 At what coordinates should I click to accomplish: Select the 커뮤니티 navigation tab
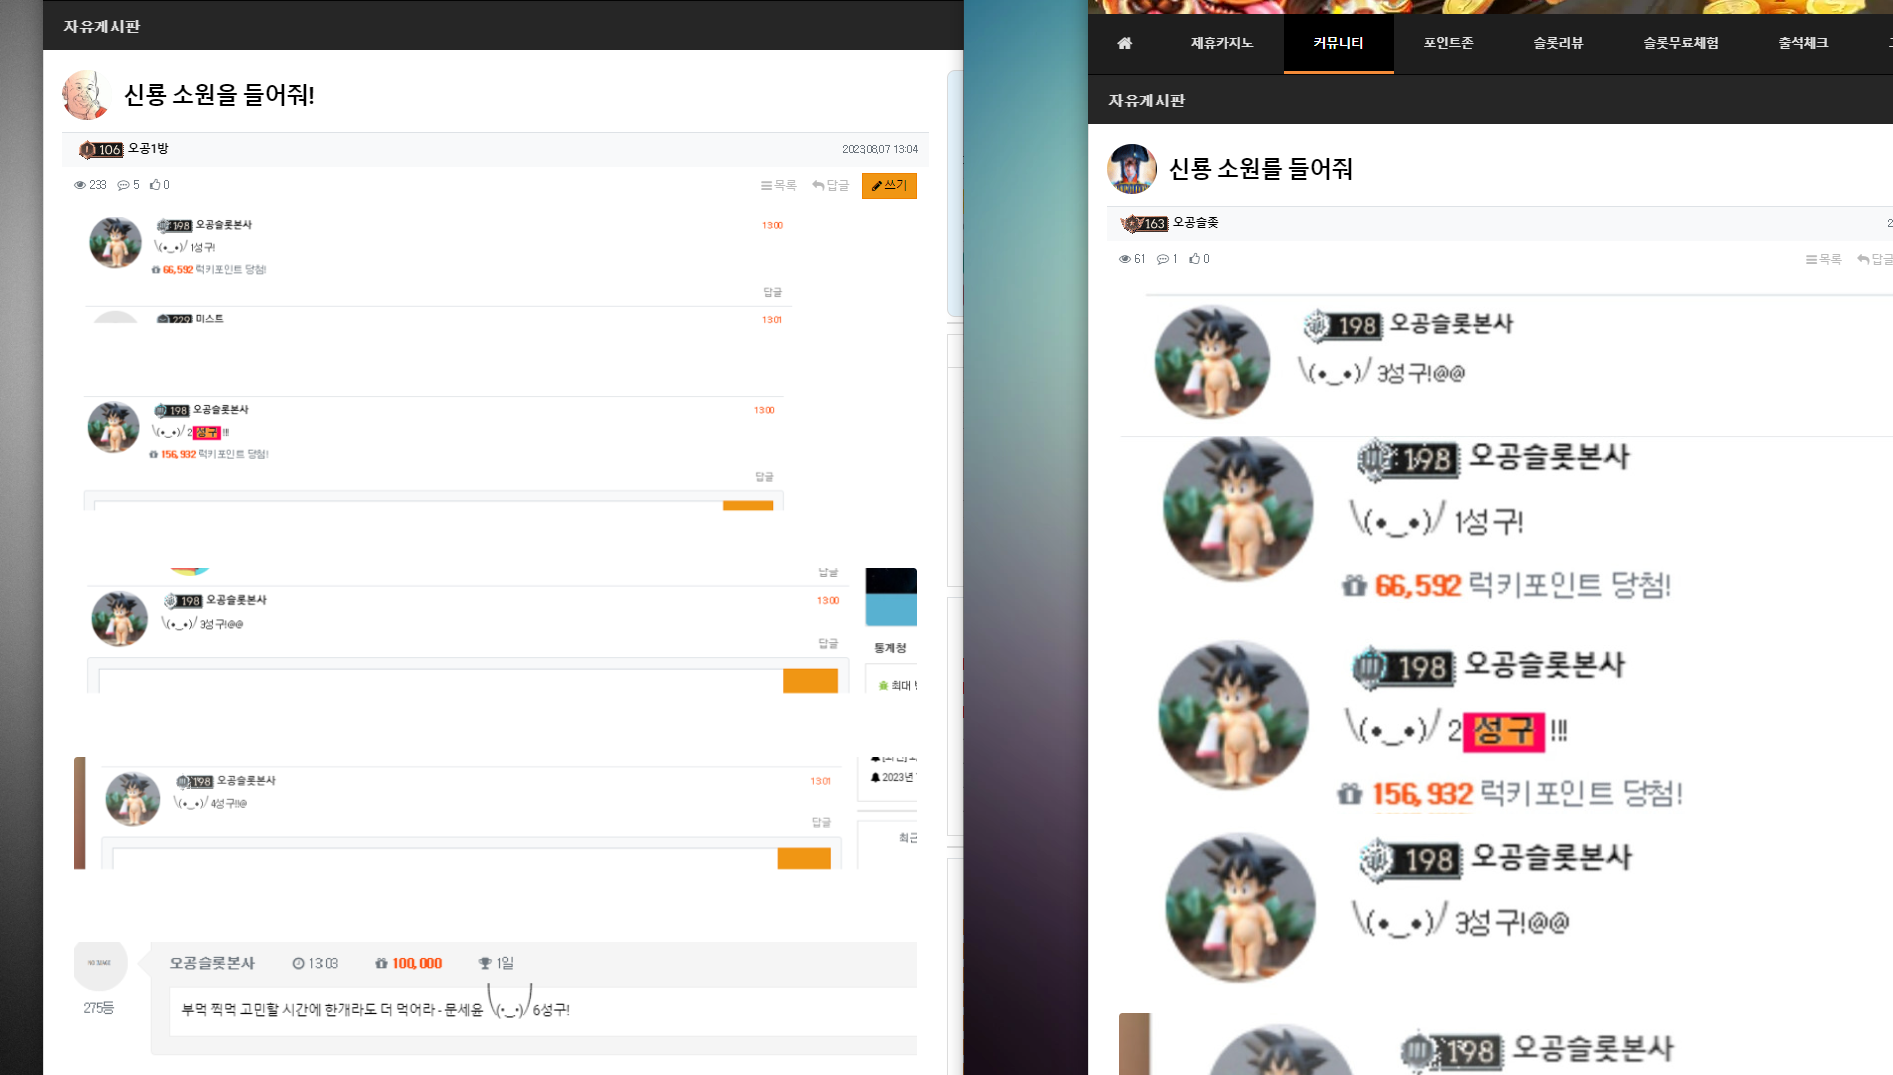(x=1338, y=43)
